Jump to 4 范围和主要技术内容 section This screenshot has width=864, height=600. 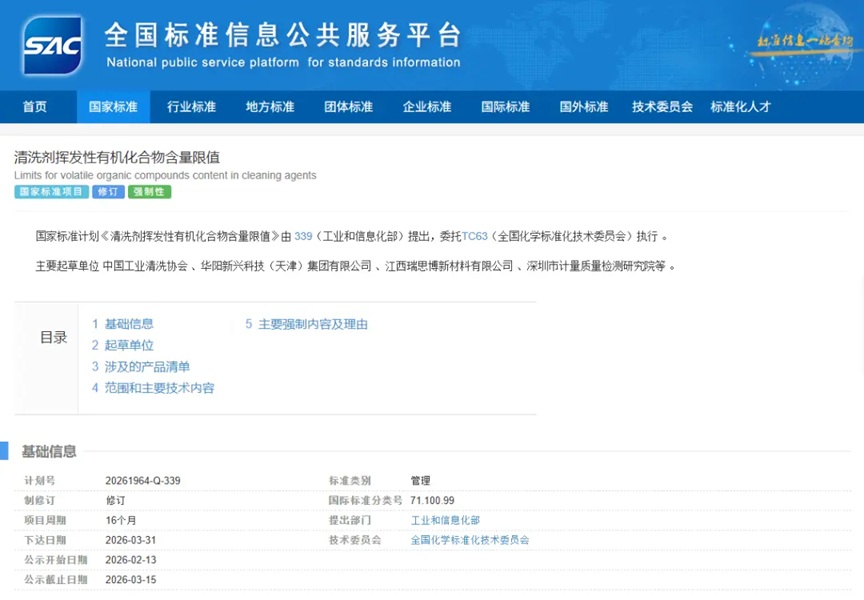click(x=153, y=388)
